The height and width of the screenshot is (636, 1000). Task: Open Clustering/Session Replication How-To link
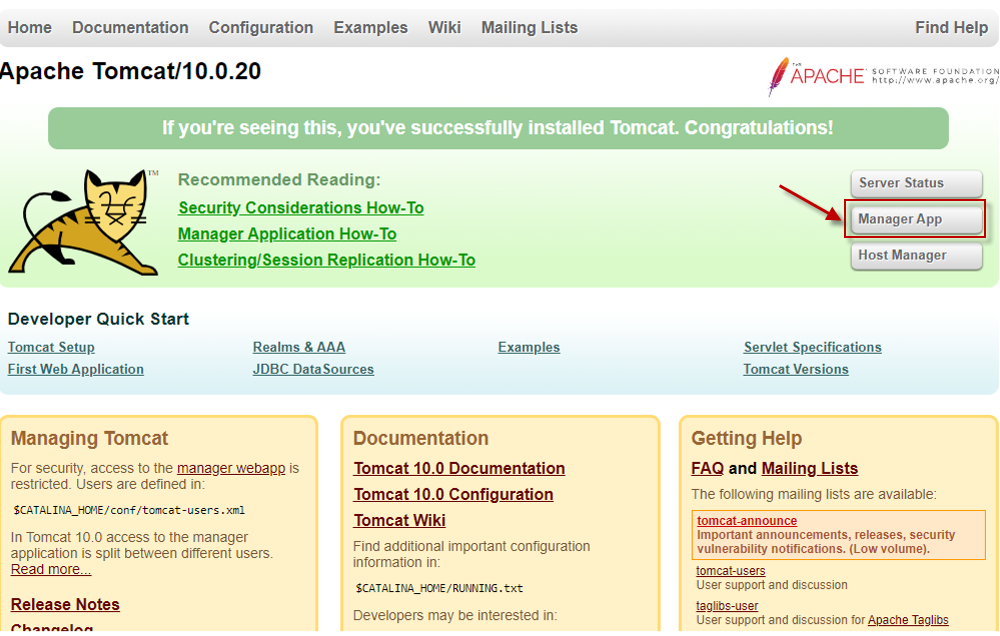click(327, 260)
